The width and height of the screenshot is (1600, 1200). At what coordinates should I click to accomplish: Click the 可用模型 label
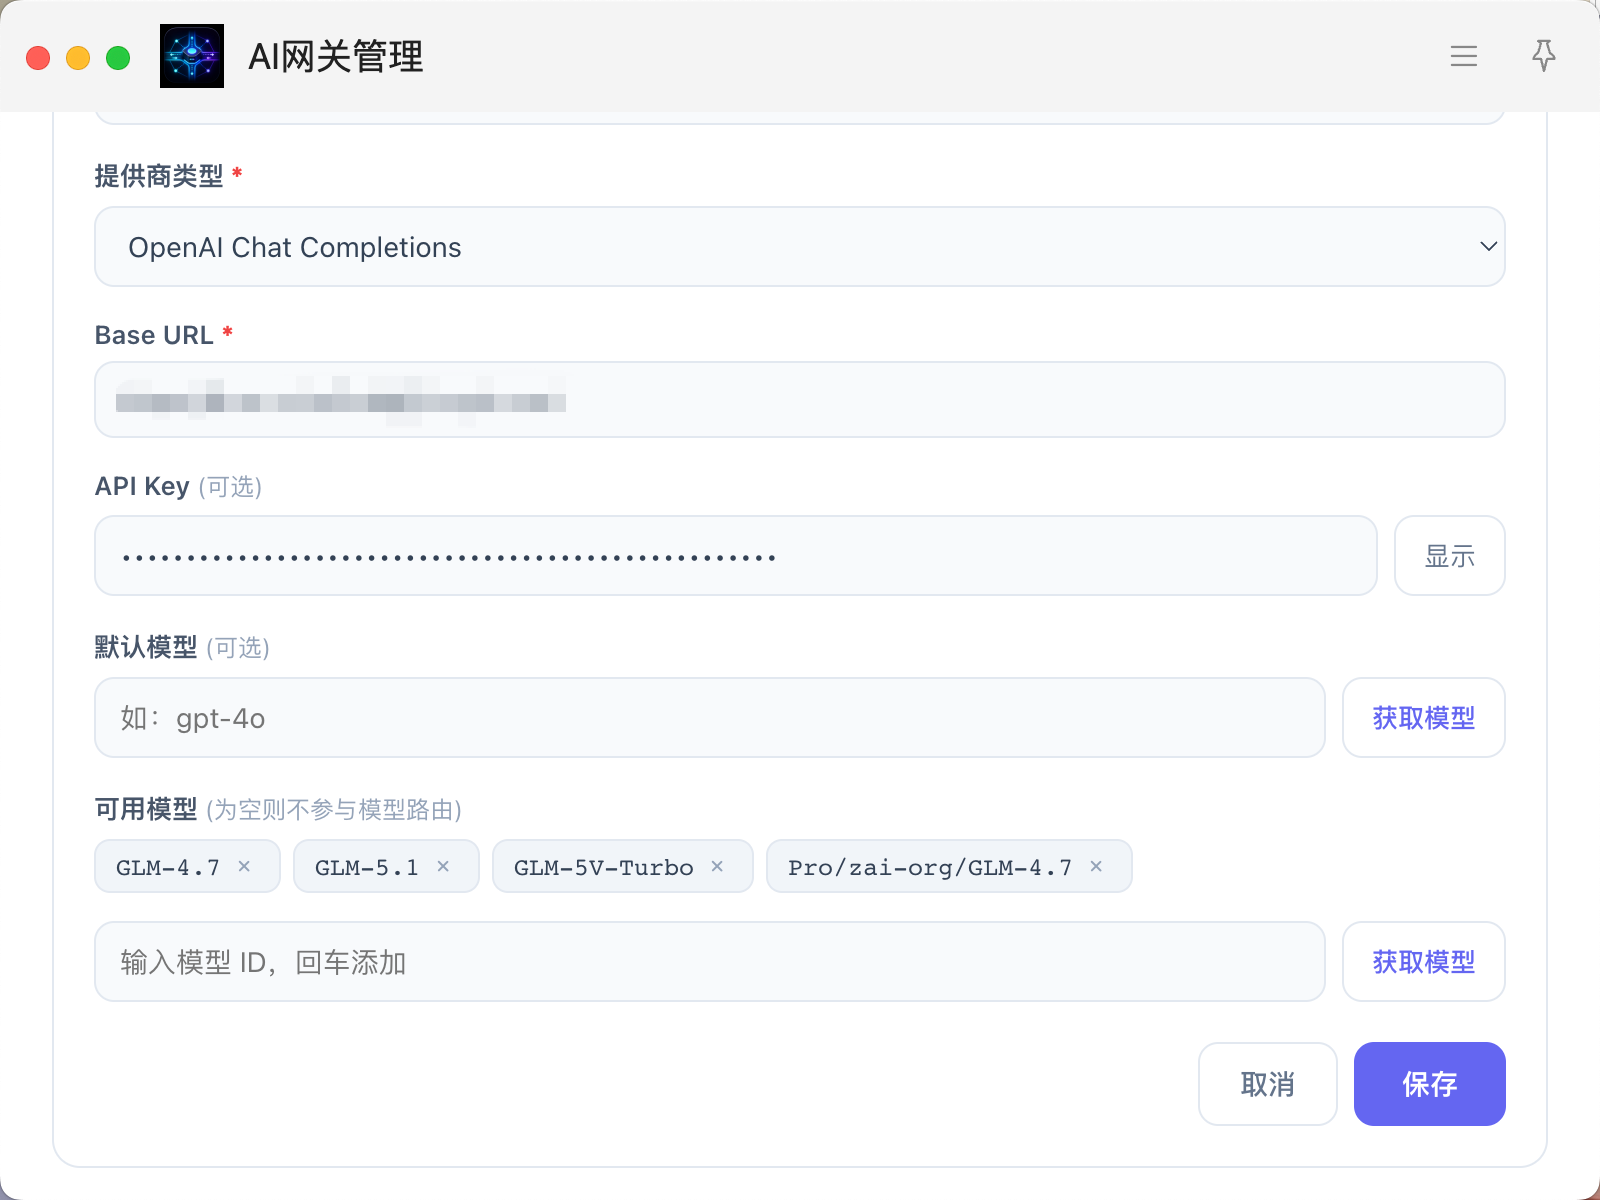146,809
